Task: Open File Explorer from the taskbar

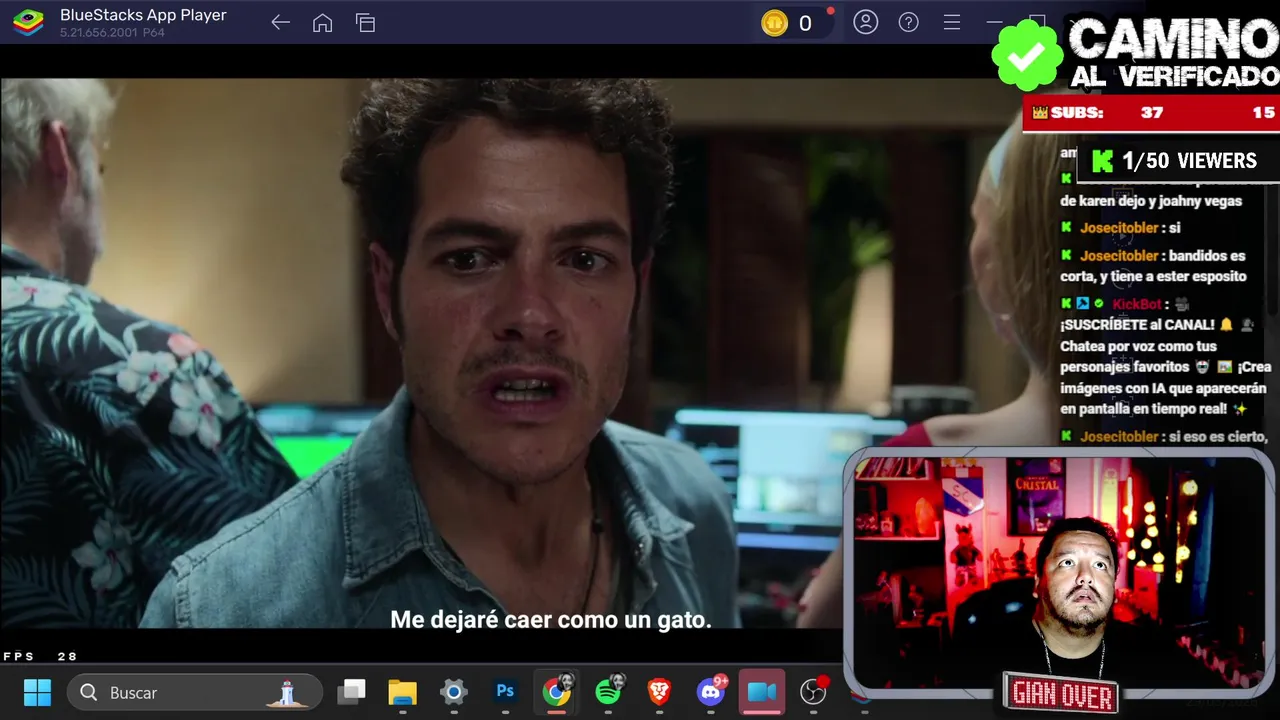Action: point(402,692)
